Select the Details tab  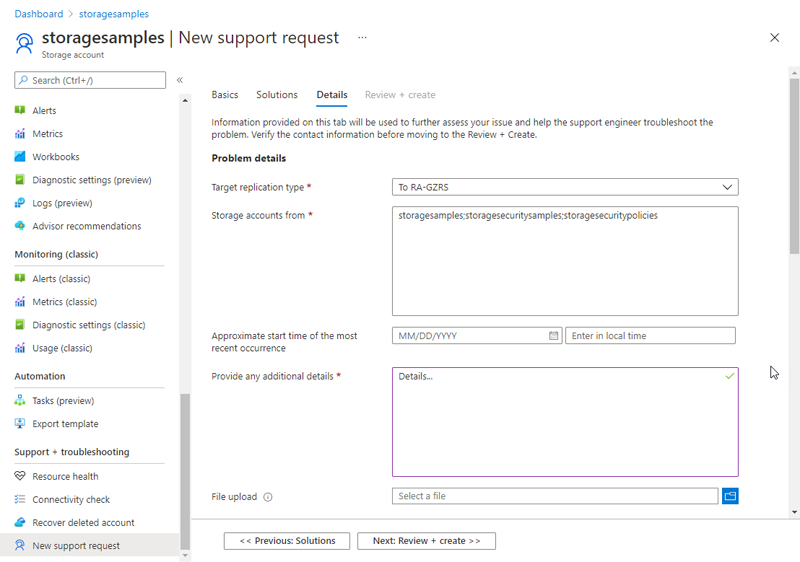332,95
